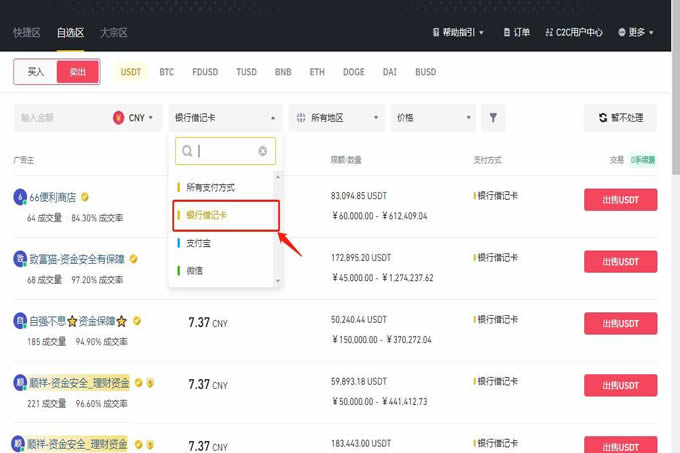
Task: Toggle to 买入 mode
Action: pyautogui.click(x=36, y=72)
